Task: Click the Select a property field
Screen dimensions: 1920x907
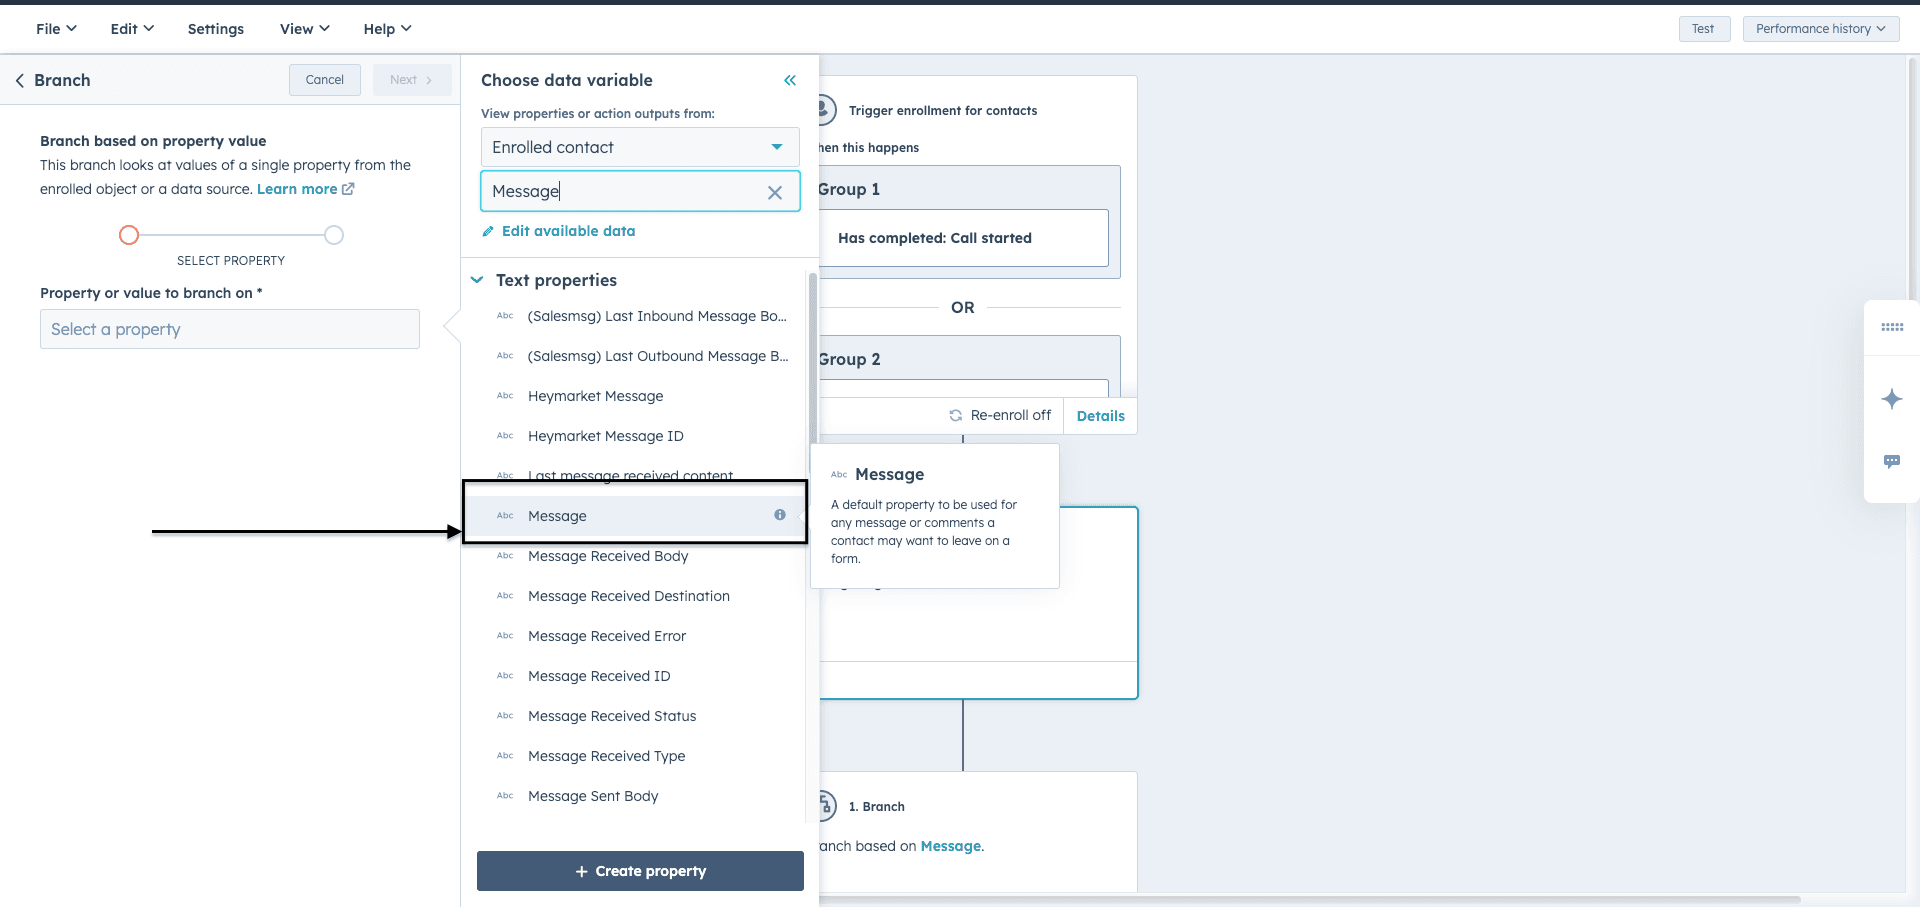Action: (x=229, y=329)
